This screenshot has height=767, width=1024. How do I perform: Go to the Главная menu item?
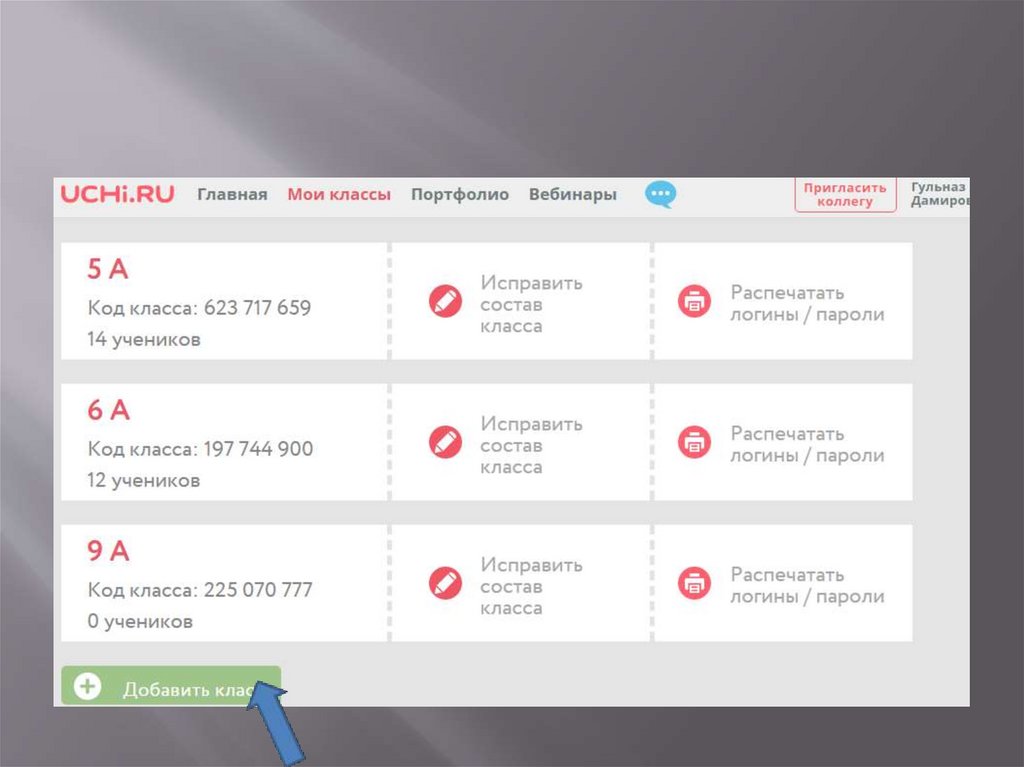coord(232,195)
